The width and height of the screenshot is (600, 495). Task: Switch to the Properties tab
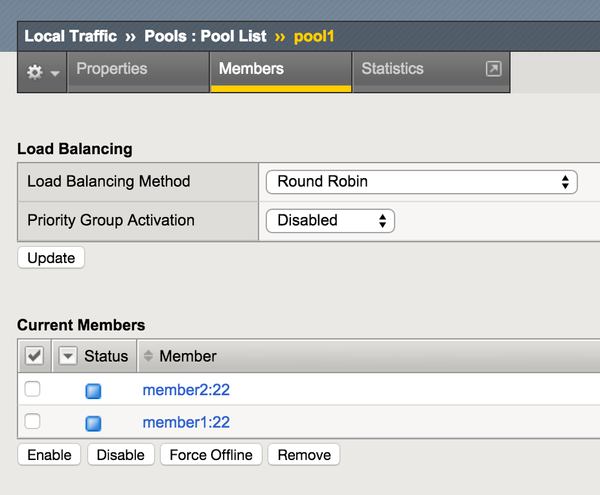point(111,69)
